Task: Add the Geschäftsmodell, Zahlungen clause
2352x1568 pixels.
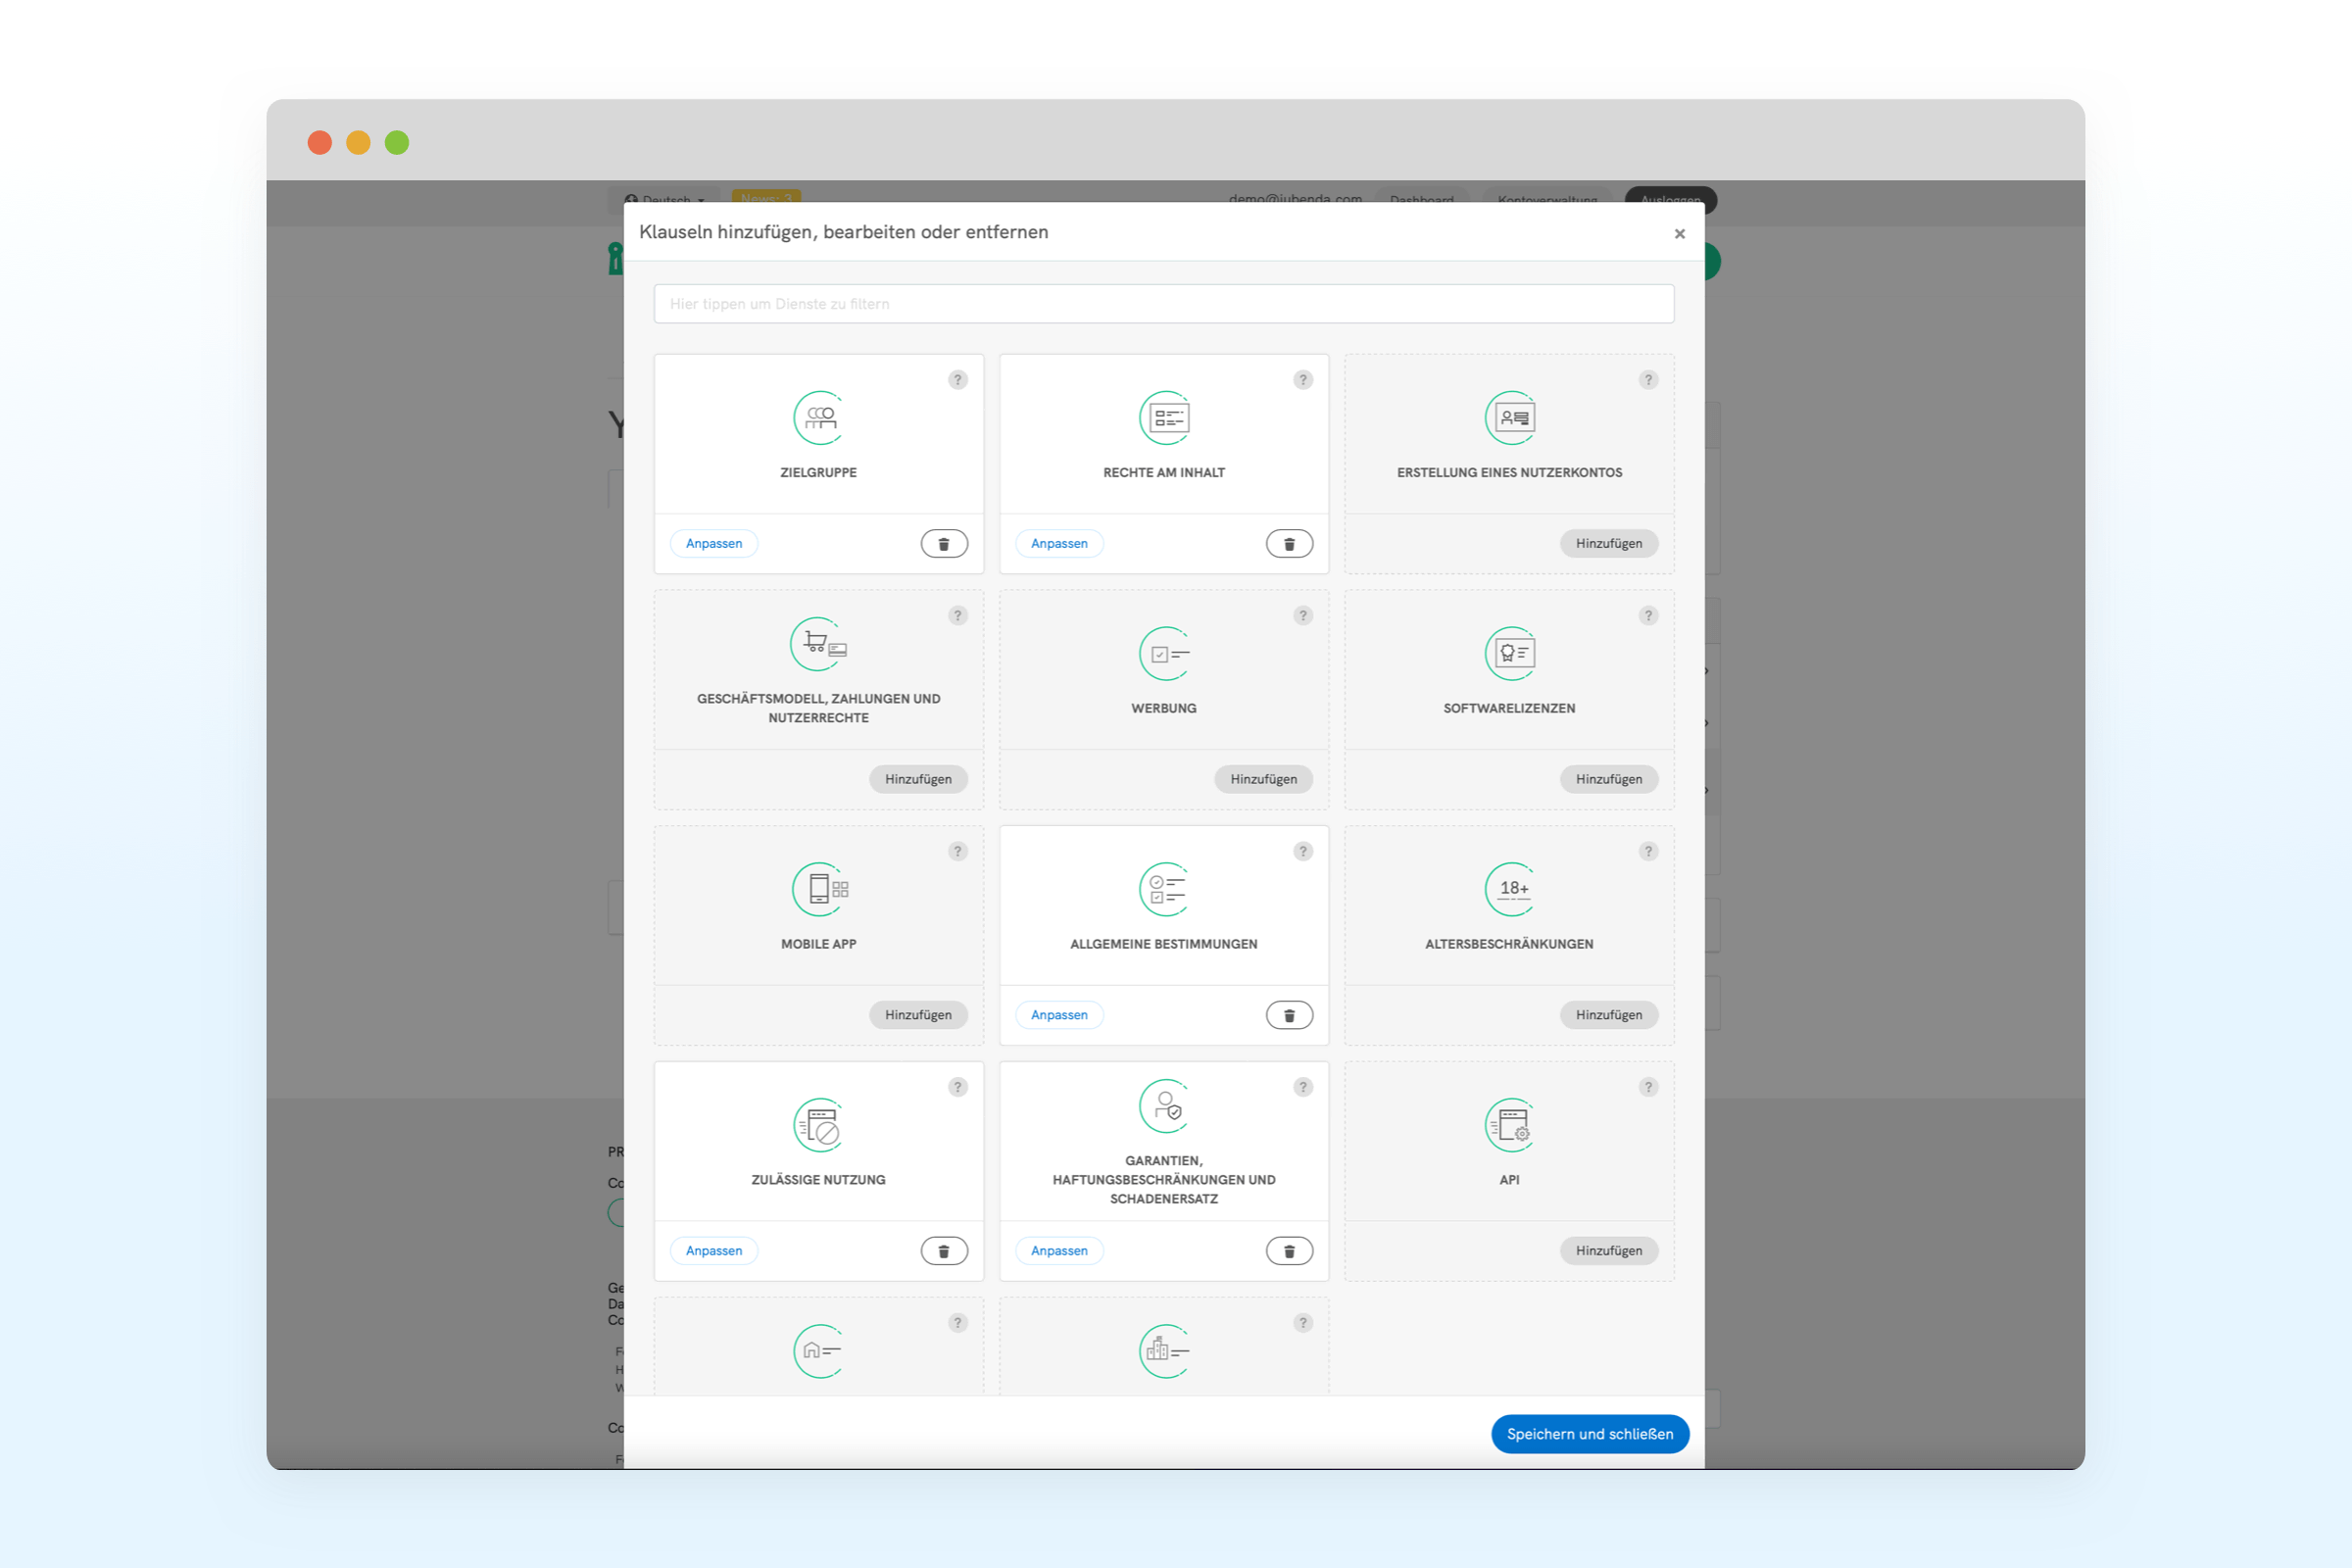Action: click(x=917, y=779)
